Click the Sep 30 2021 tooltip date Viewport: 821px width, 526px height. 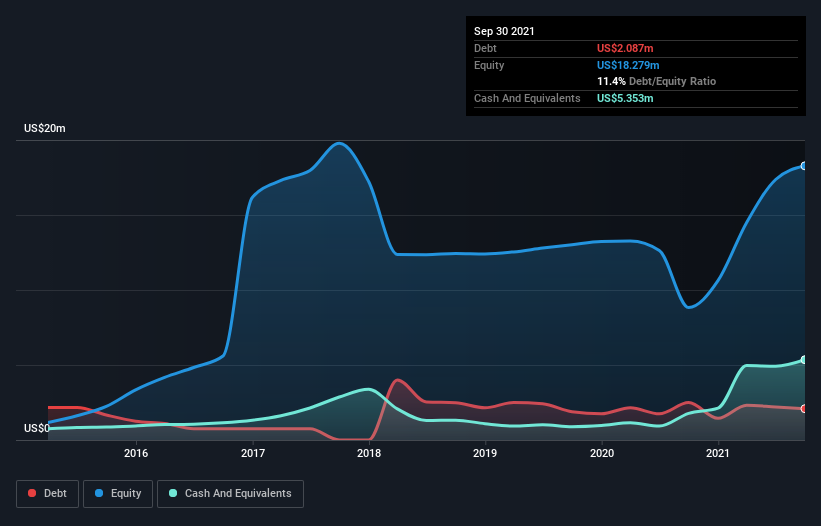pyautogui.click(x=504, y=31)
